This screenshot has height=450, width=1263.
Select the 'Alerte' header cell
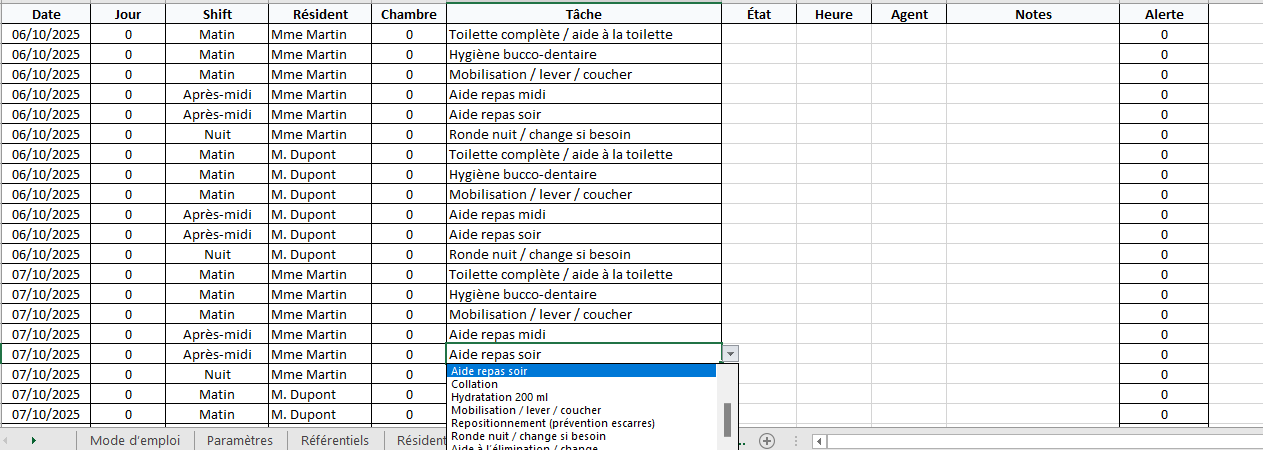1164,14
